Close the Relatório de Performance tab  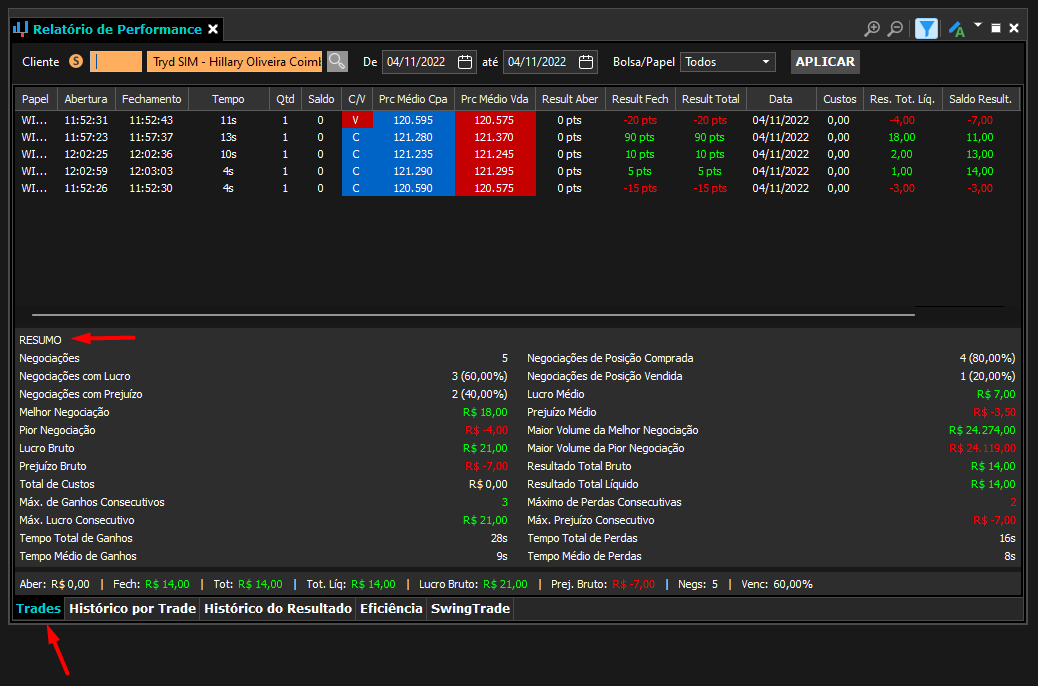[x=213, y=29]
